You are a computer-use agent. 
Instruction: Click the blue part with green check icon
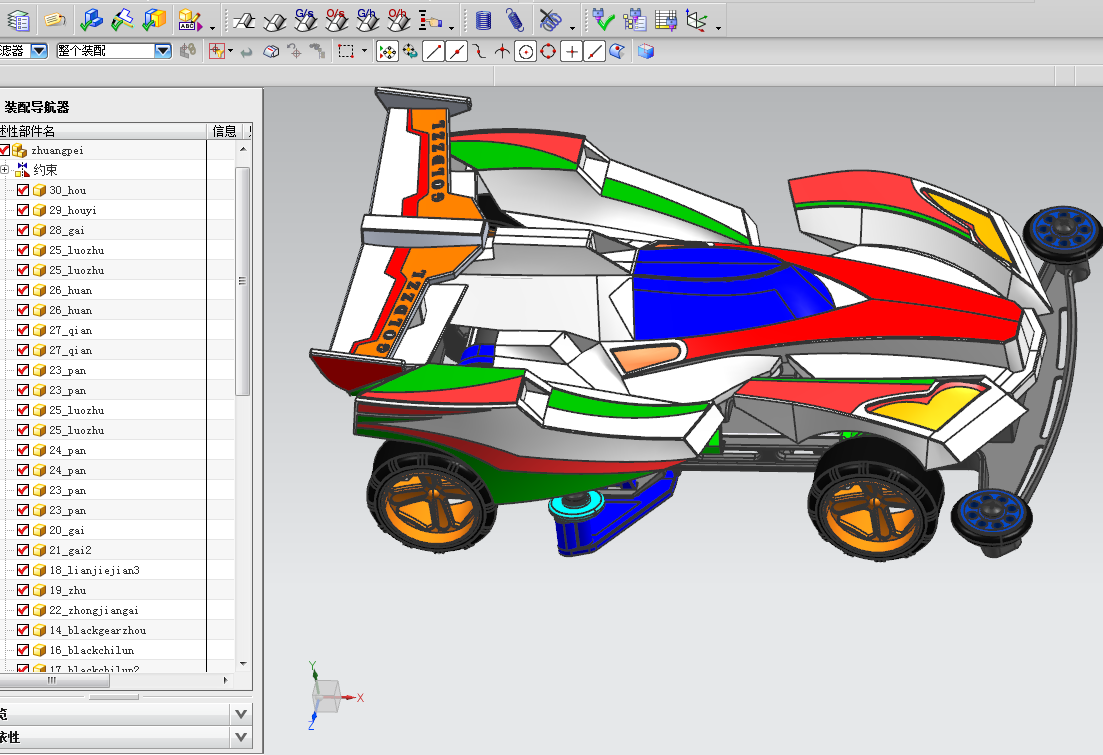pyautogui.click(x=91, y=20)
